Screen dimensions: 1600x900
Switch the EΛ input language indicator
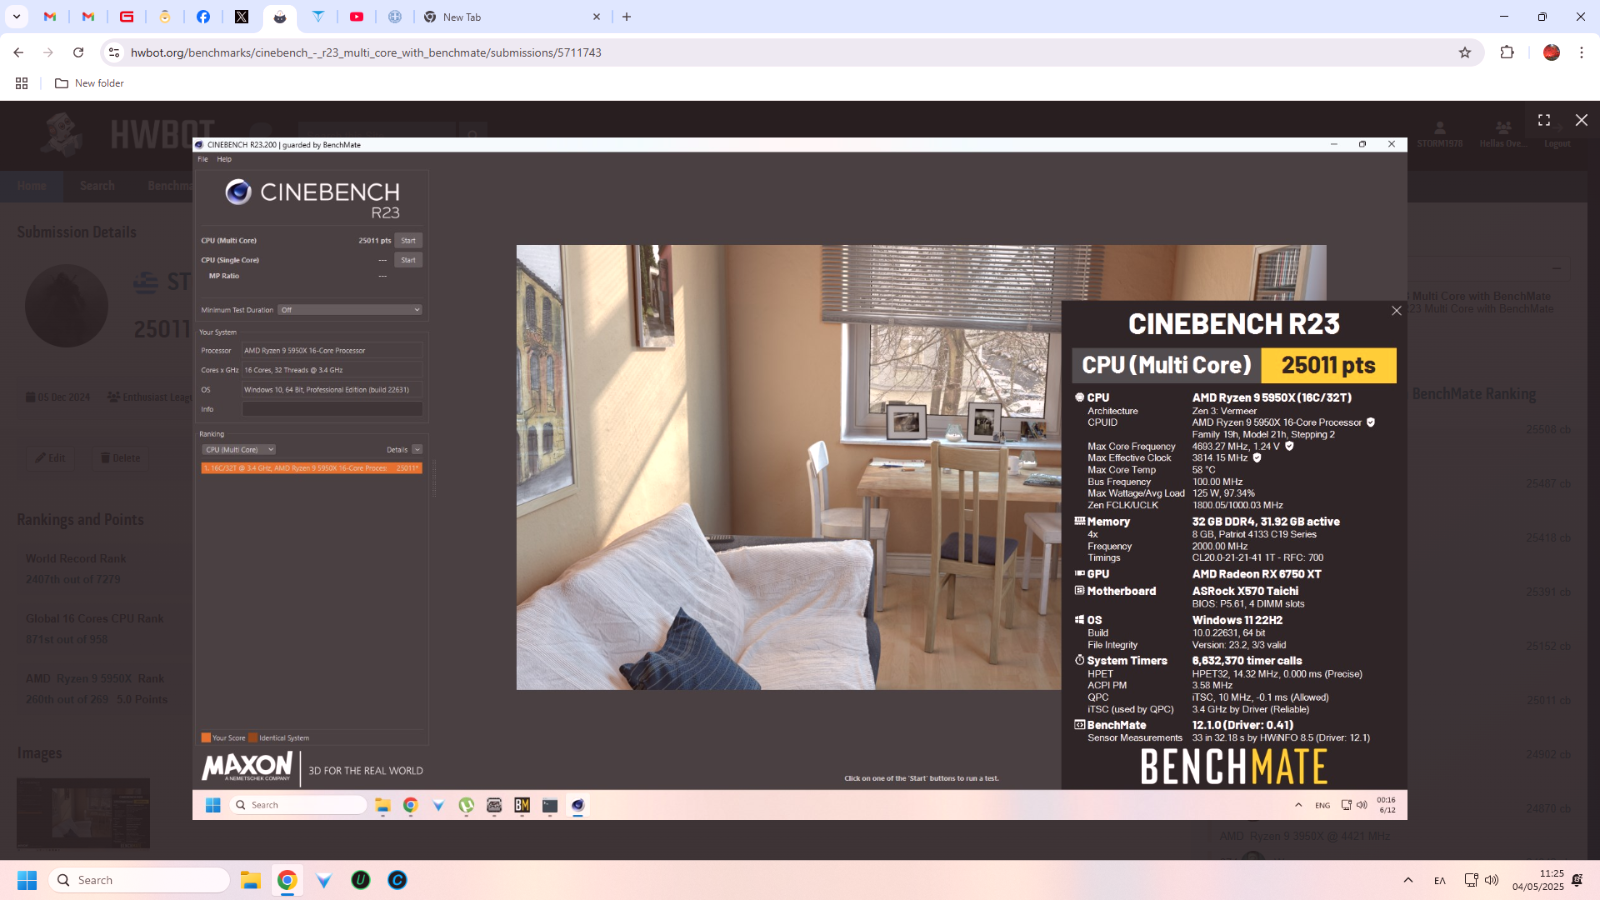(x=1440, y=880)
